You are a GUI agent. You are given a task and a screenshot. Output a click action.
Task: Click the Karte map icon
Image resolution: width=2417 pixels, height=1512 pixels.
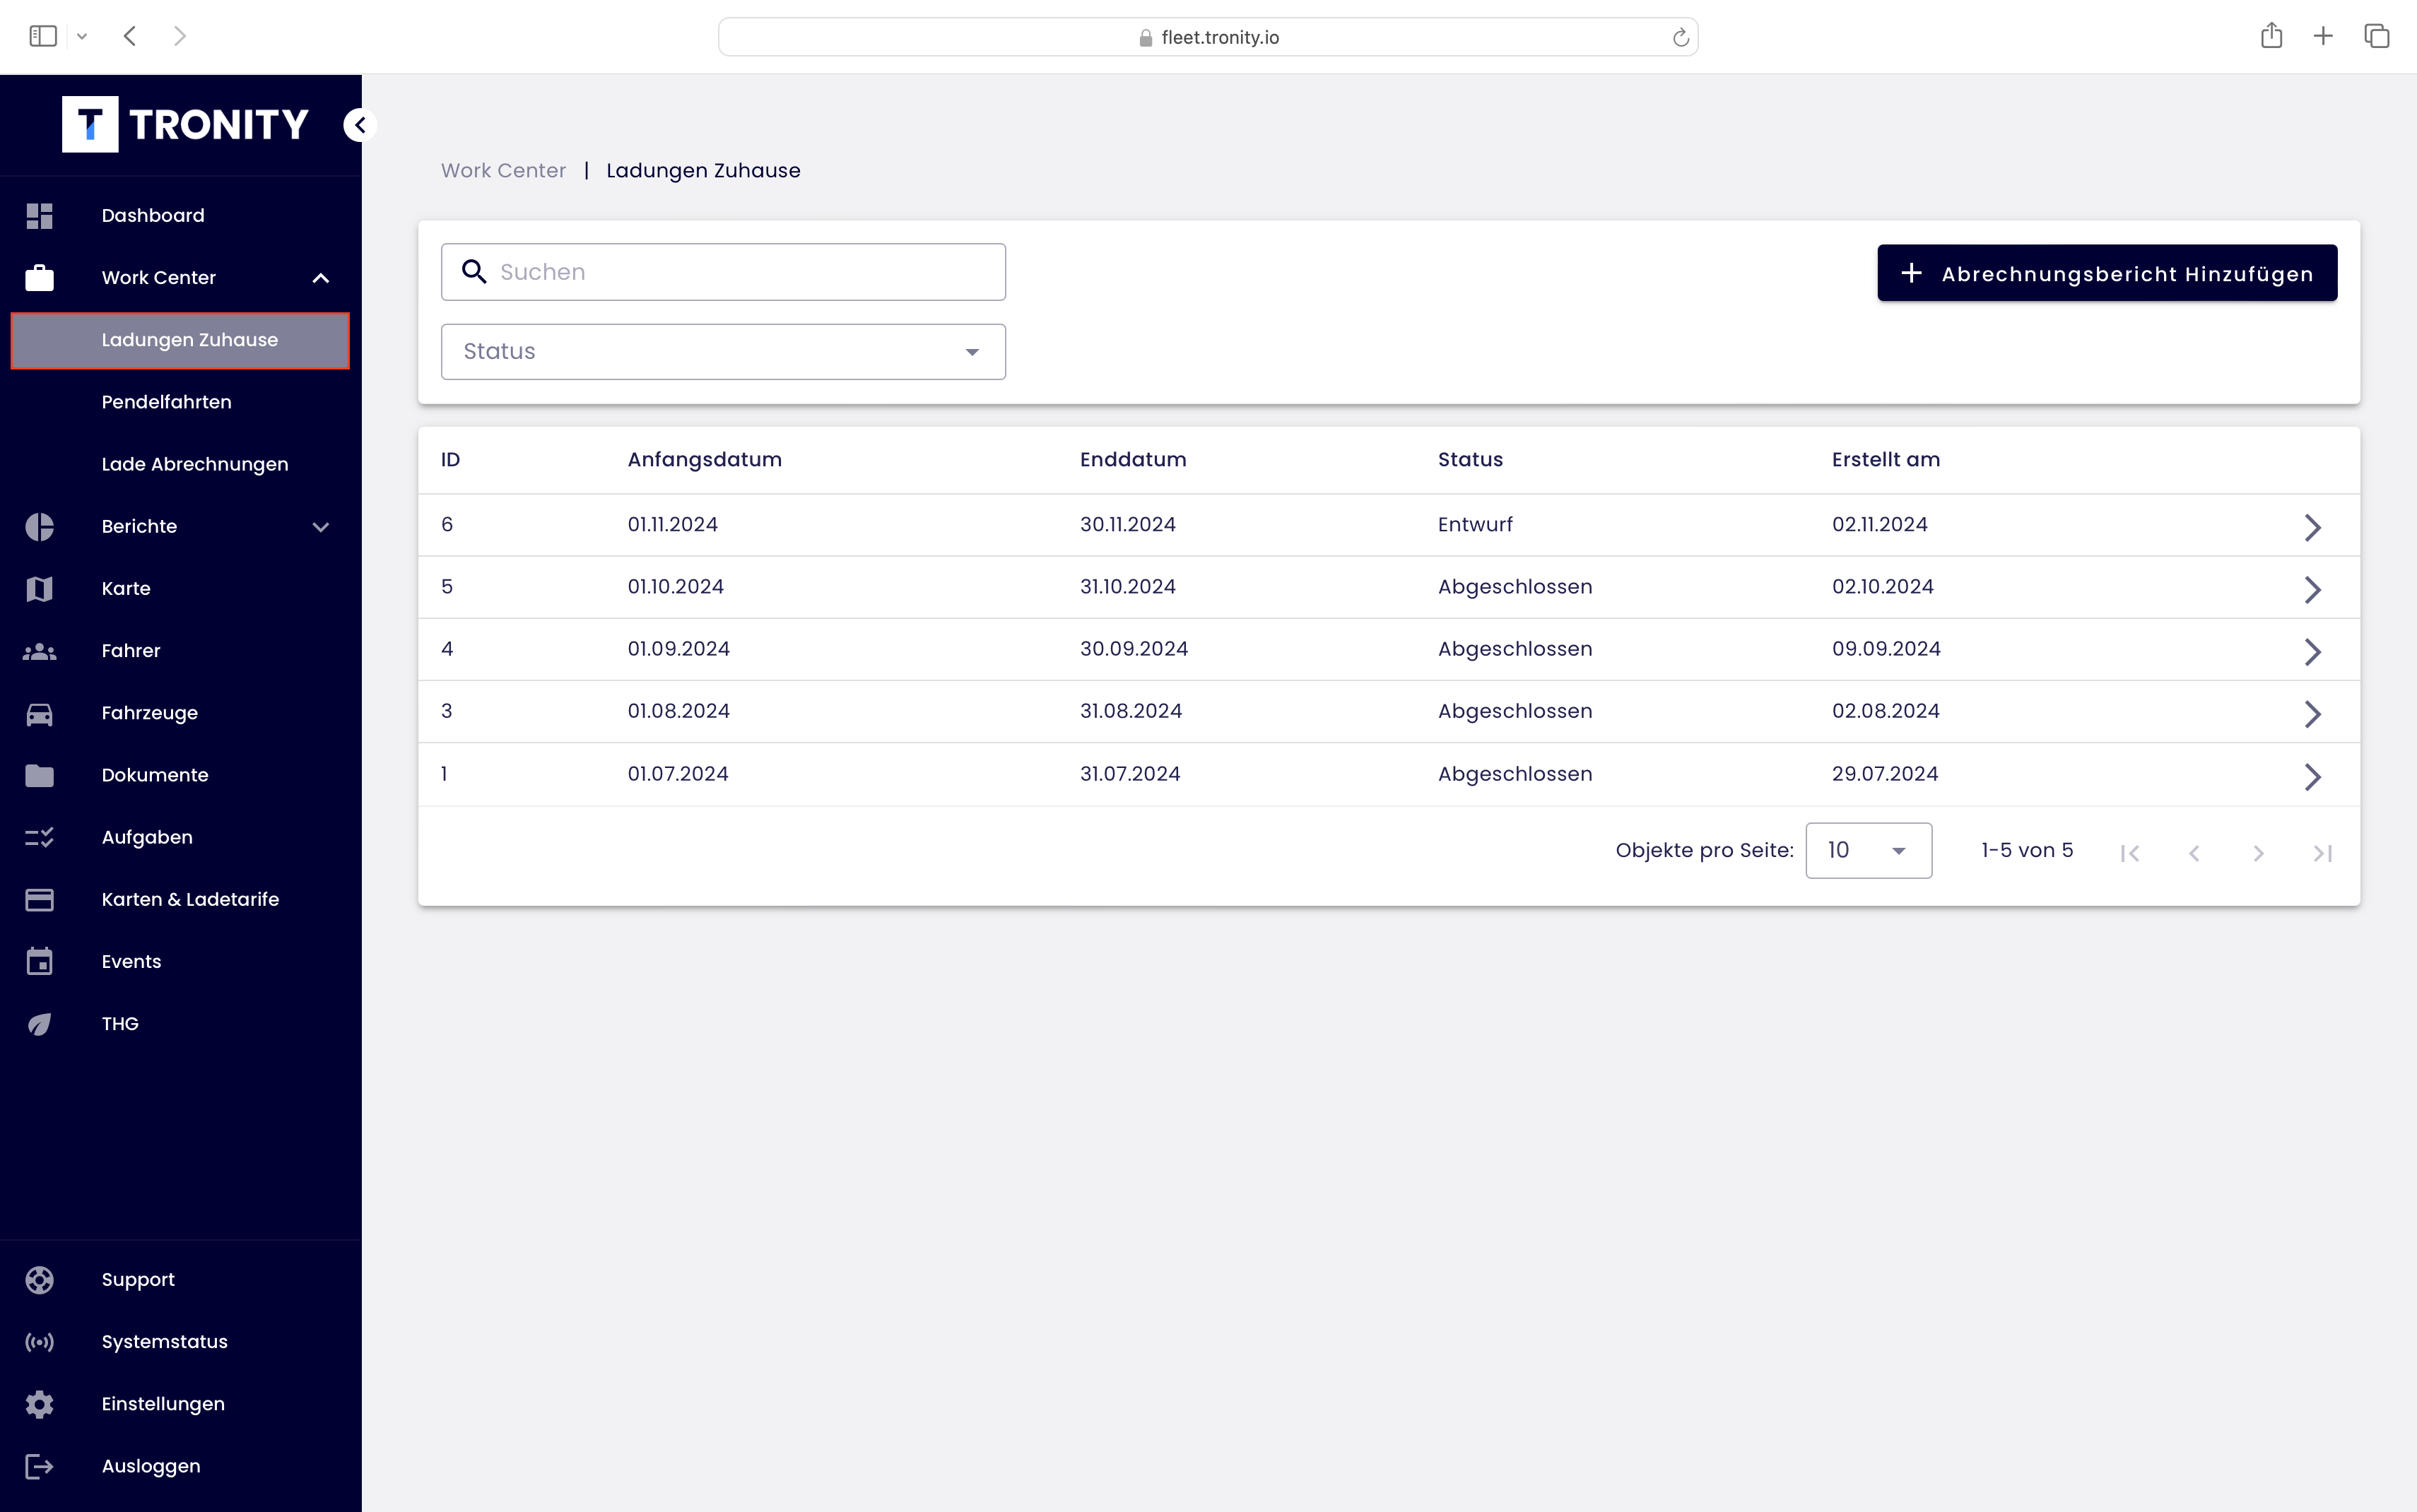pyautogui.click(x=39, y=589)
